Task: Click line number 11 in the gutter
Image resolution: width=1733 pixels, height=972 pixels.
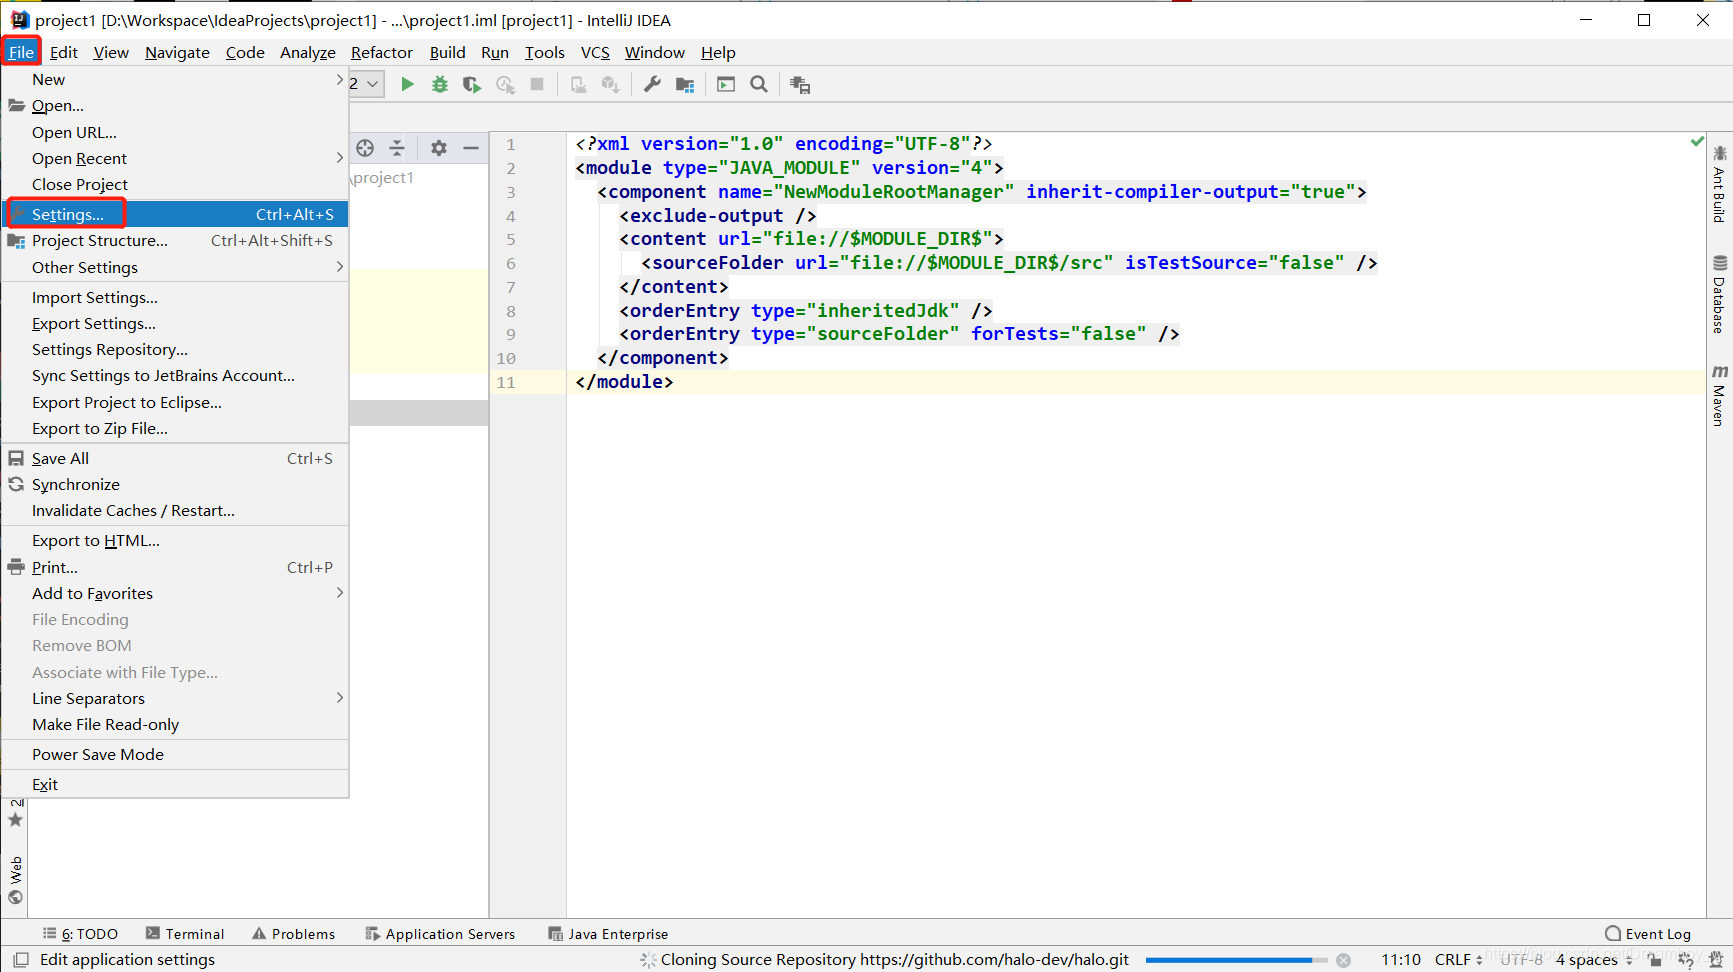Action: pos(506,382)
